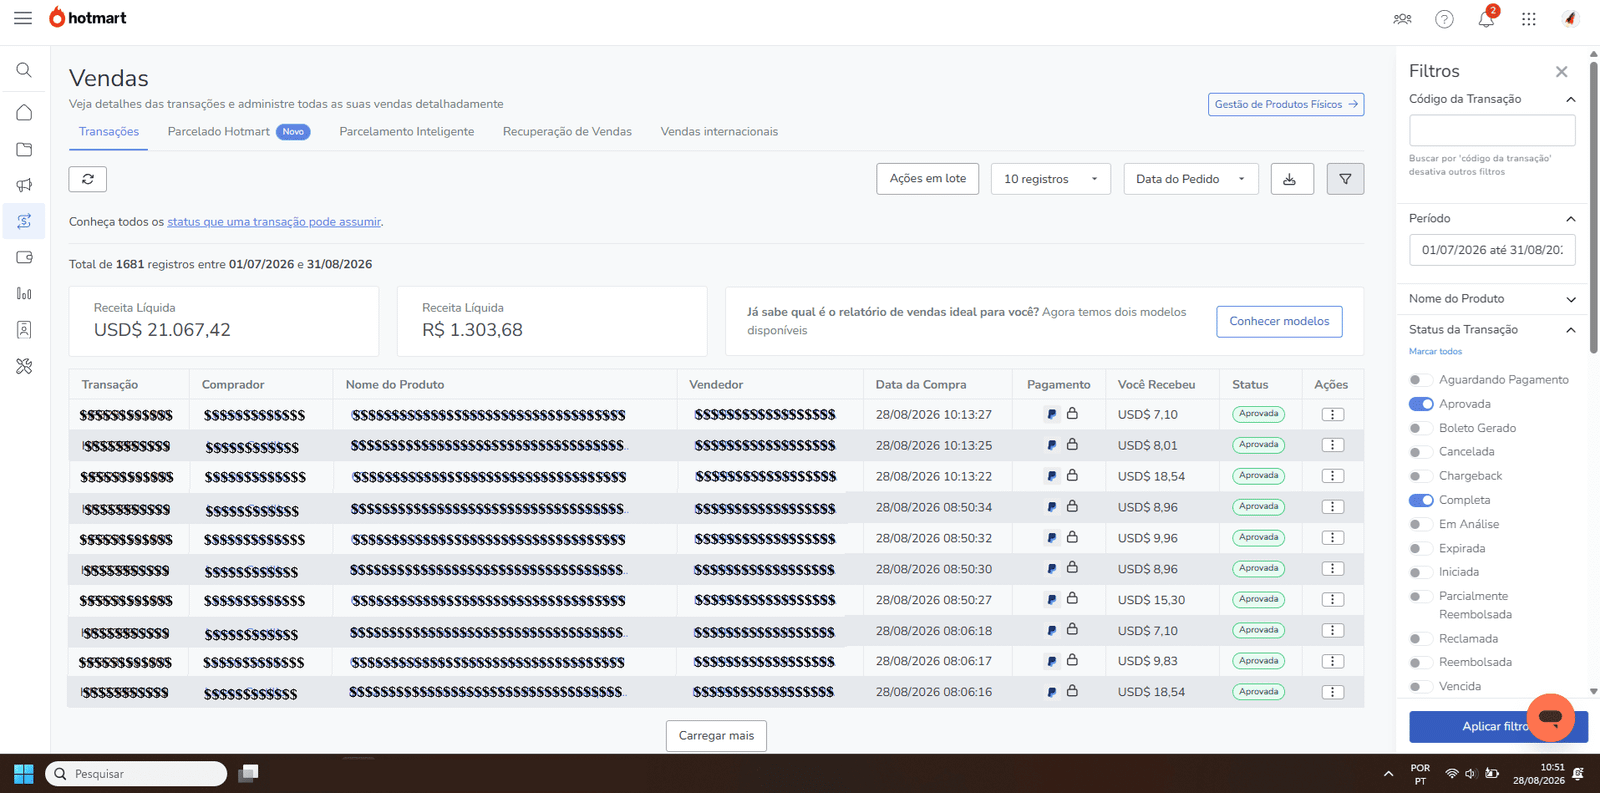Image resolution: width=1600 pixels, height=793 pixels.
Task: Enable the Aguardando Pagamento toggle
Action: click(1420, 380)
